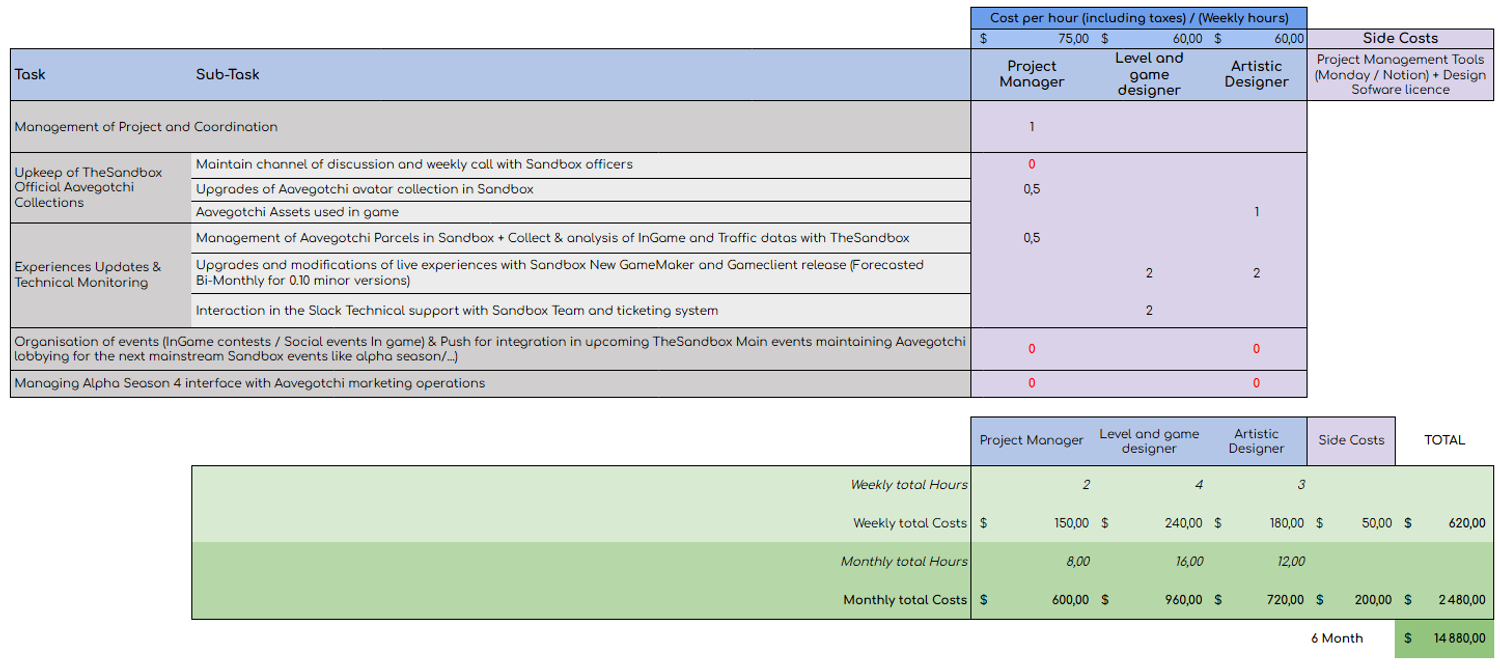Select the 'Weekly total Costs' label

[910, 523]
